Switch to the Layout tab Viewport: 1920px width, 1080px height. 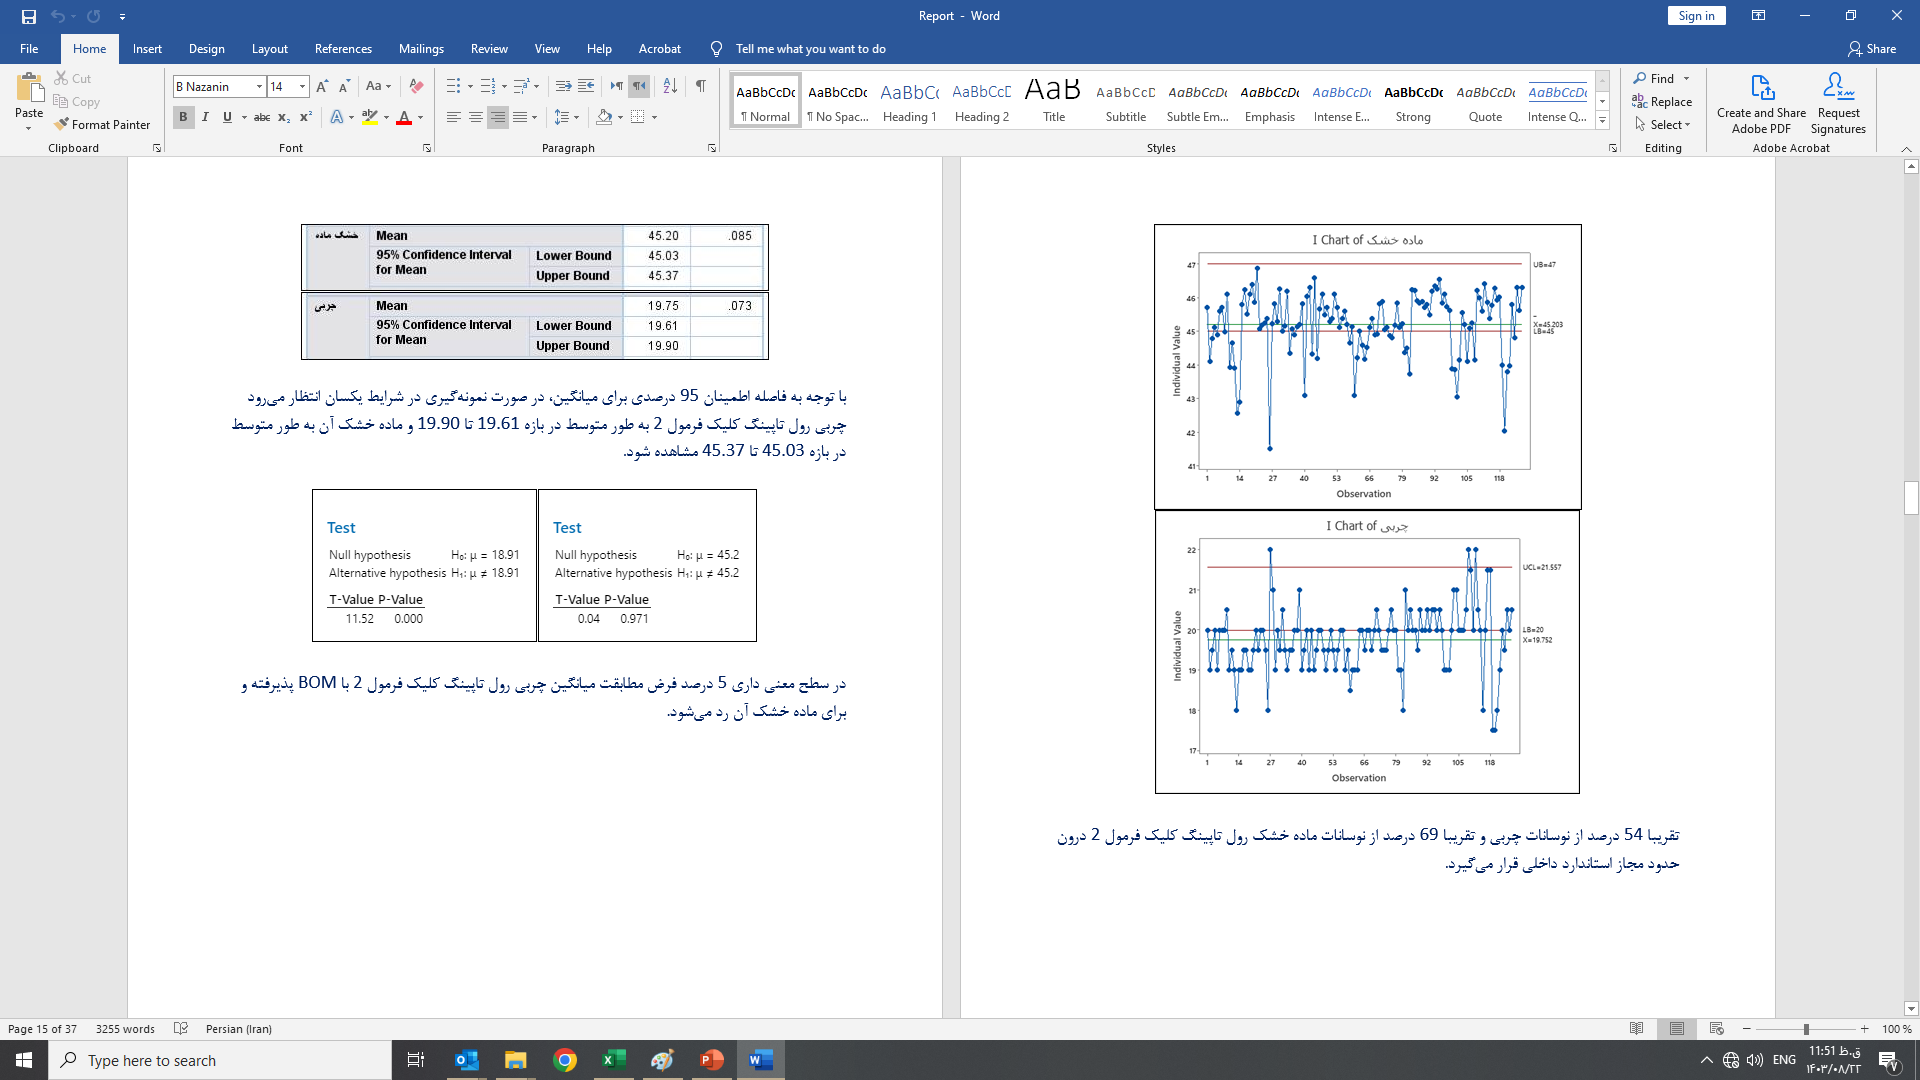pyautogui.click(x=269, y=49)
